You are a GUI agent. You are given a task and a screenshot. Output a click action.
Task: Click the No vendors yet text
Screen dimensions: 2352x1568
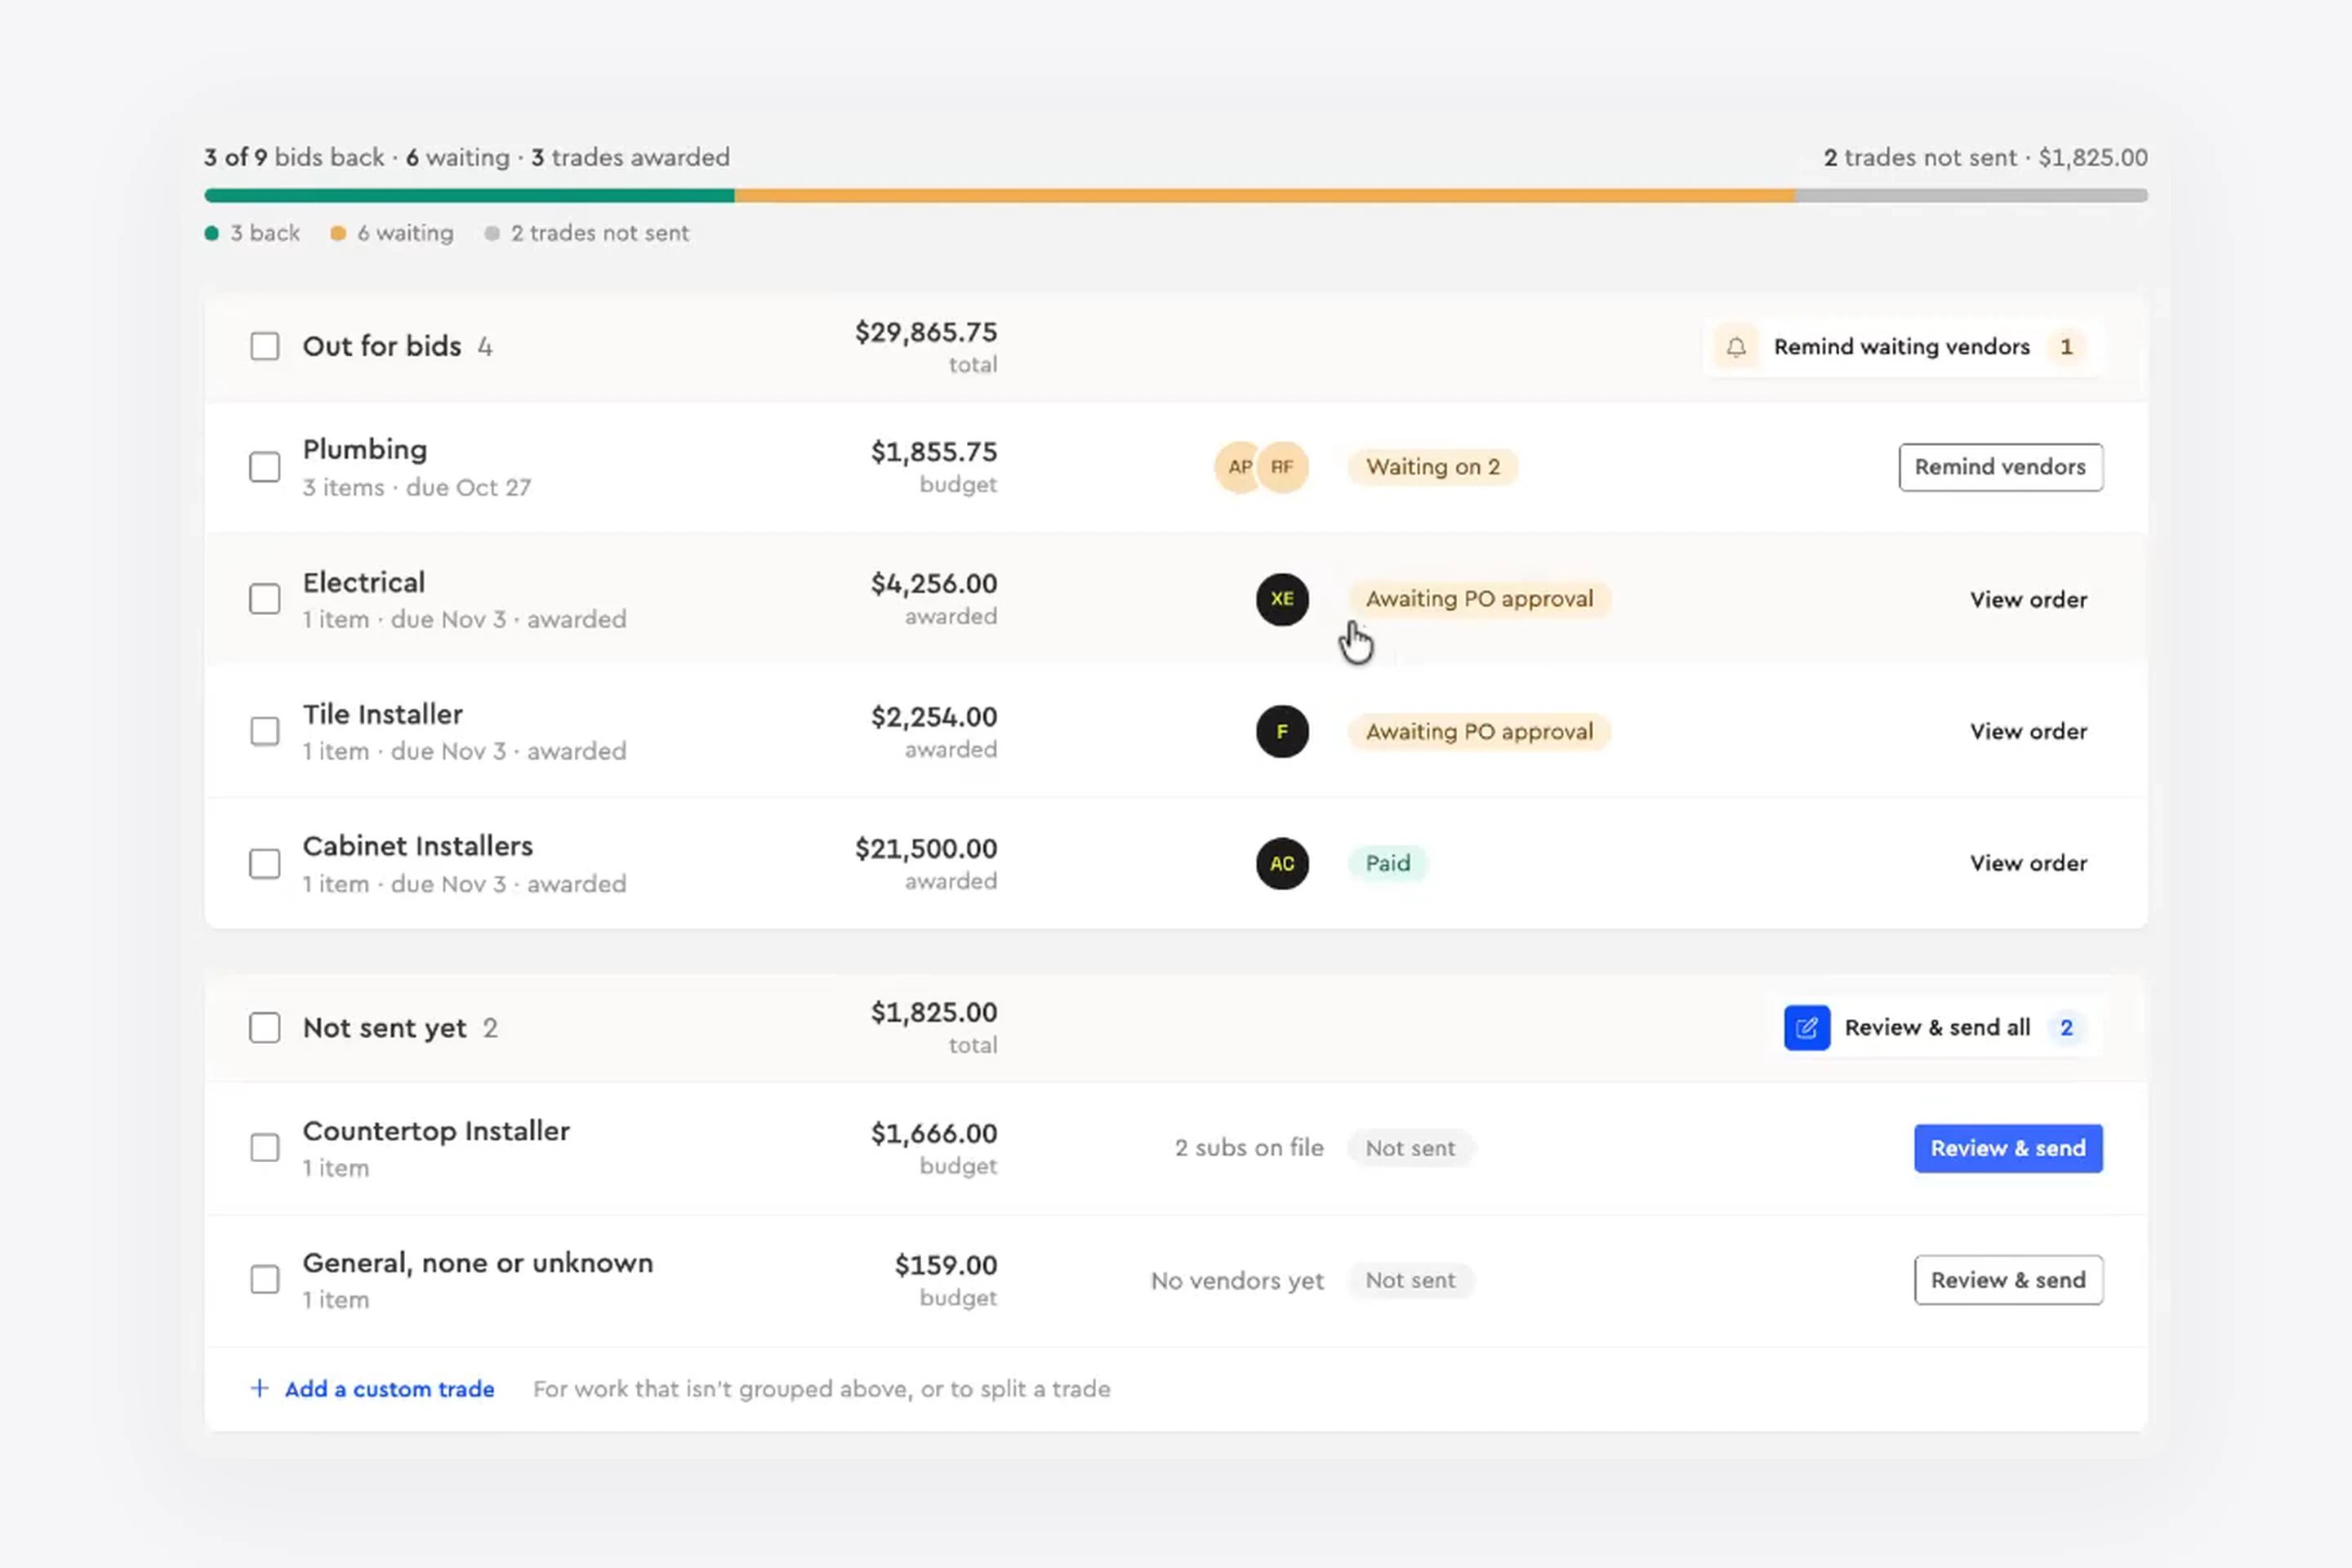tap(1237, 1280)
